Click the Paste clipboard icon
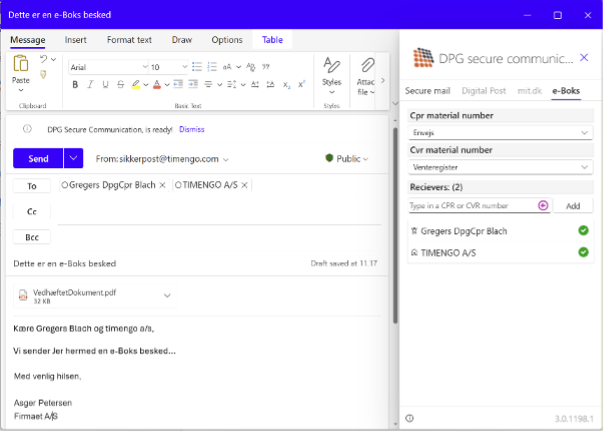This screenshot has width=604, height=432. [x=20, y=64]
